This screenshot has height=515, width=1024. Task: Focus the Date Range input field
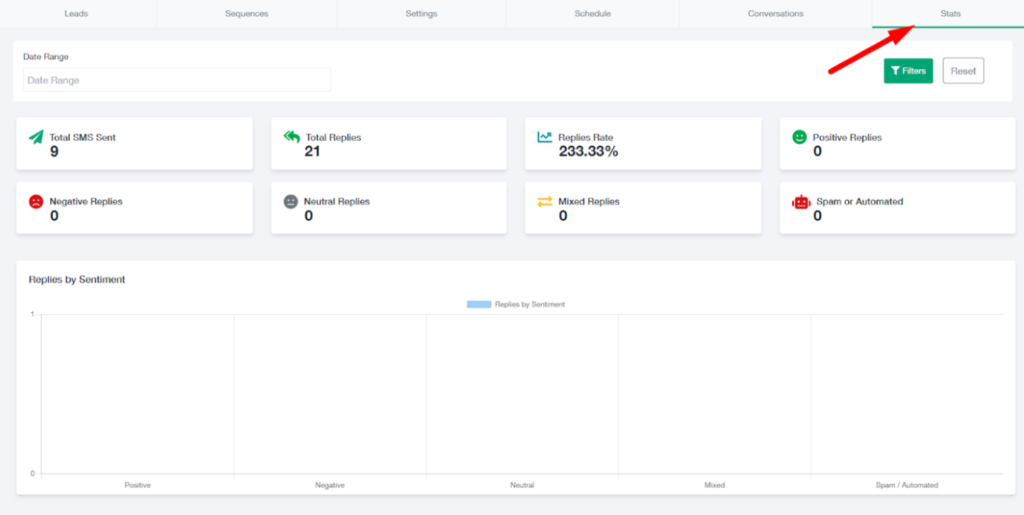point(177,80)
